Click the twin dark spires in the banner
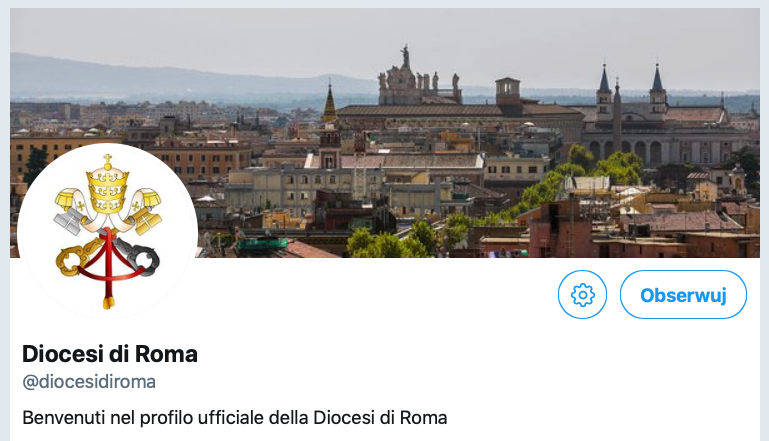The height and width of the screenshot is (441, 769). (x=630, y=85)
